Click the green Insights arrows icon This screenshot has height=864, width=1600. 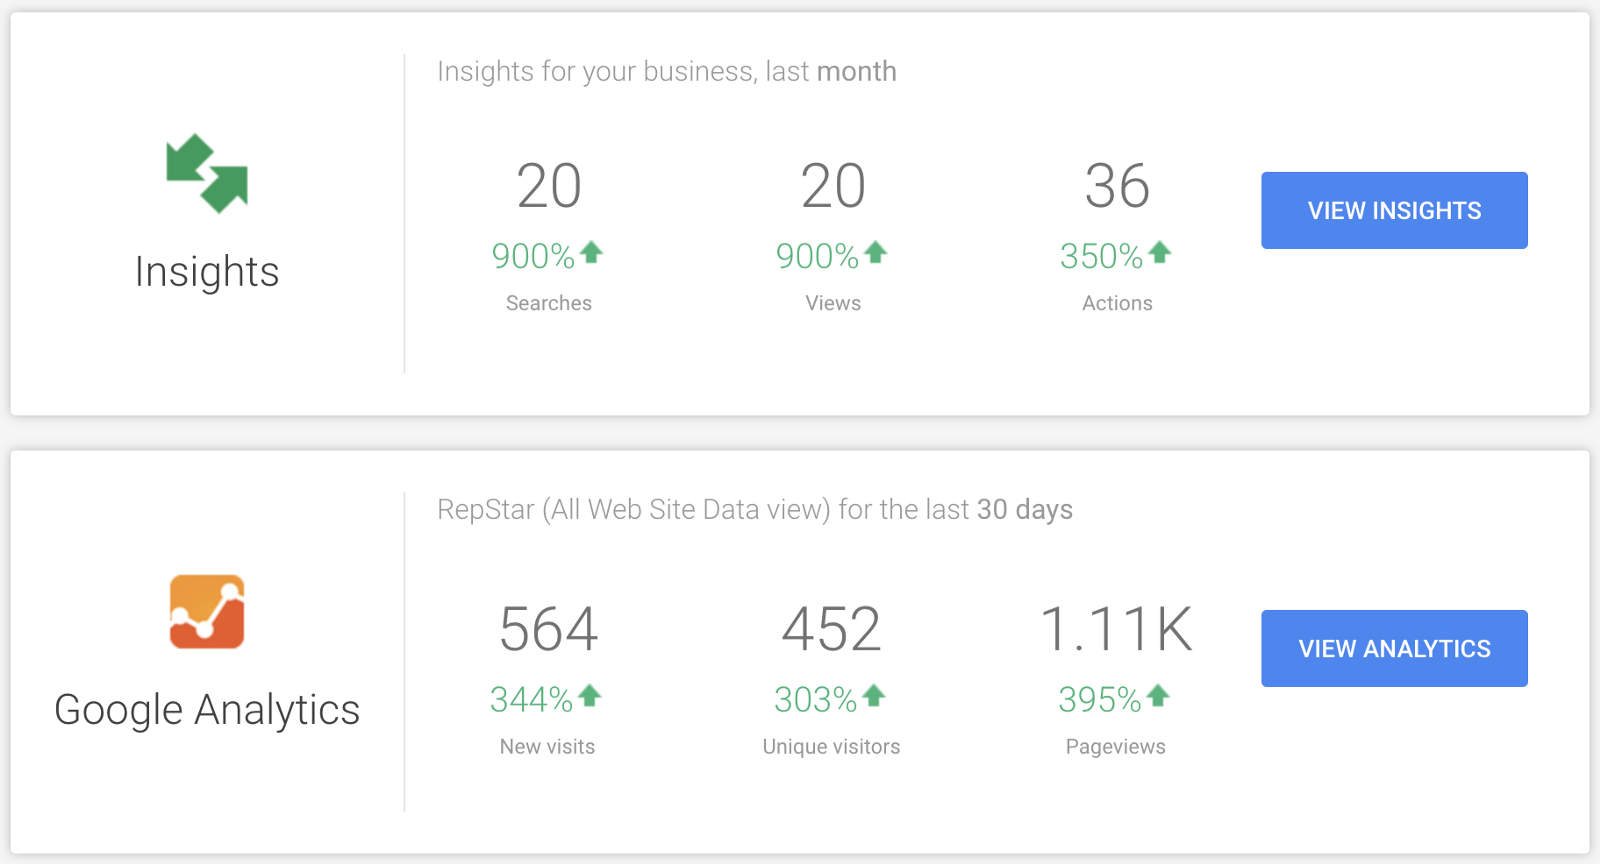(207, 174)
